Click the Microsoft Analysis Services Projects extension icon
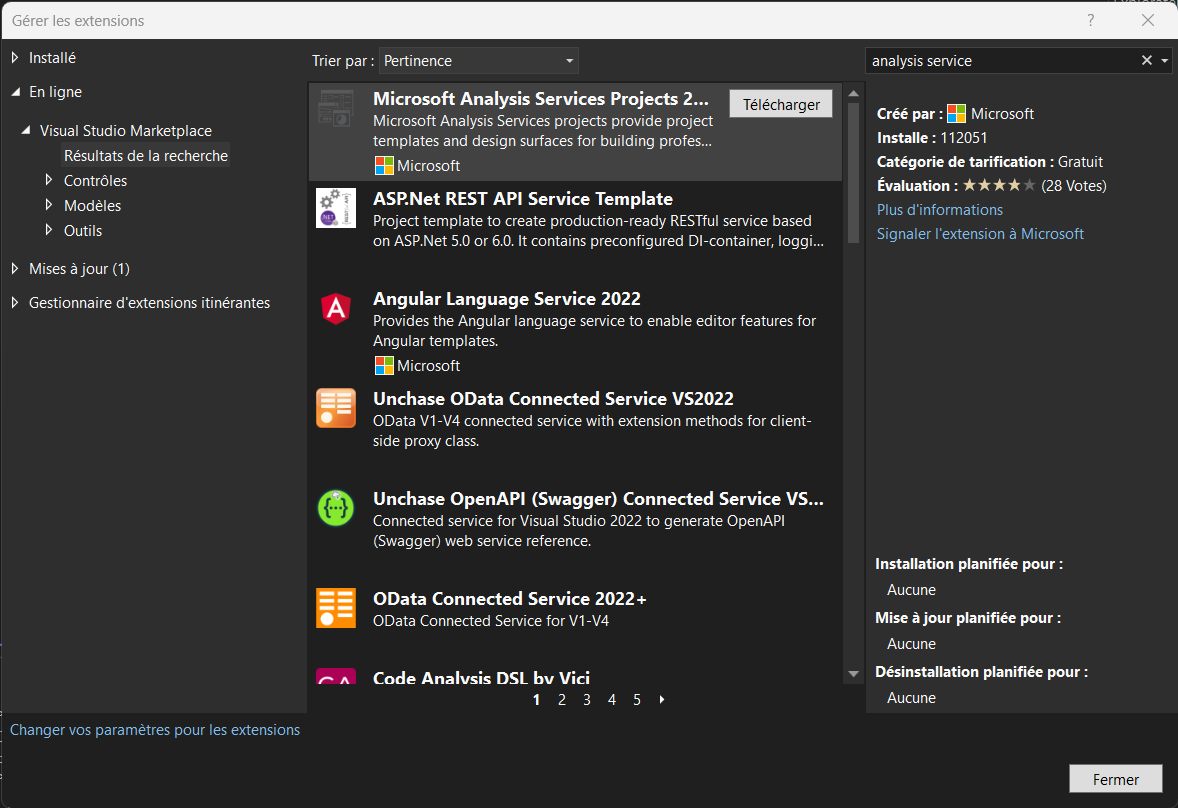1178x808 pixels. 336,108
